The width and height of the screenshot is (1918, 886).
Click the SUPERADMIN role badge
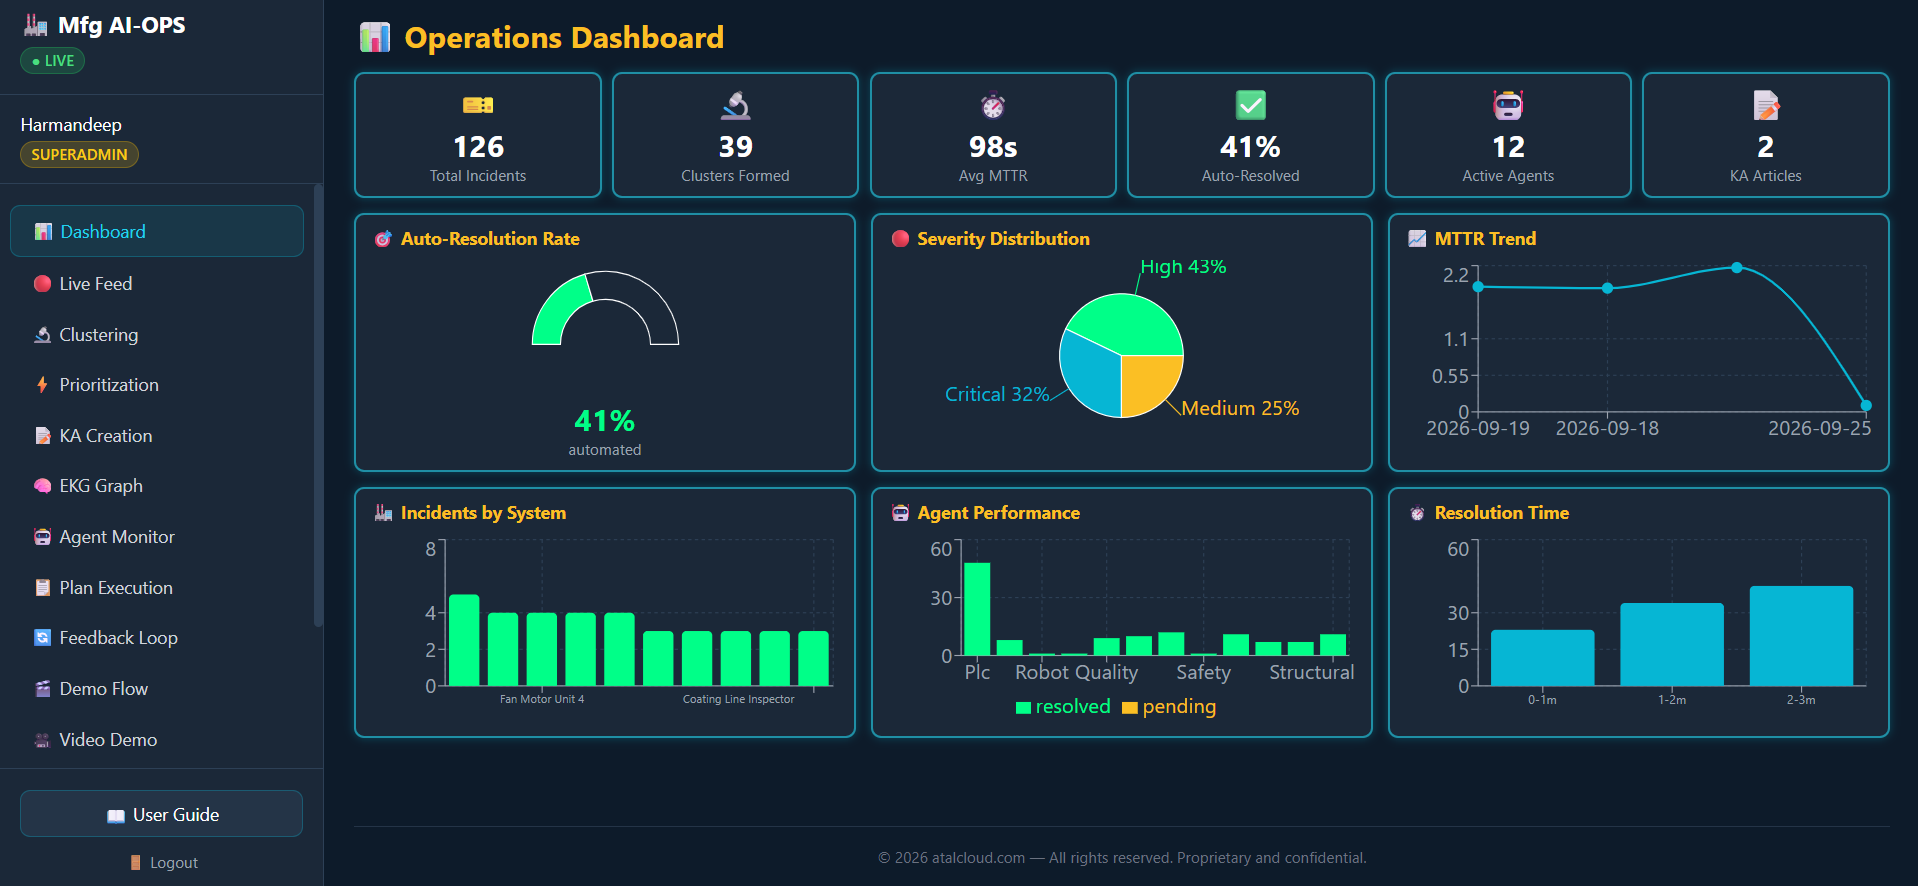click(x=79, y=154)
